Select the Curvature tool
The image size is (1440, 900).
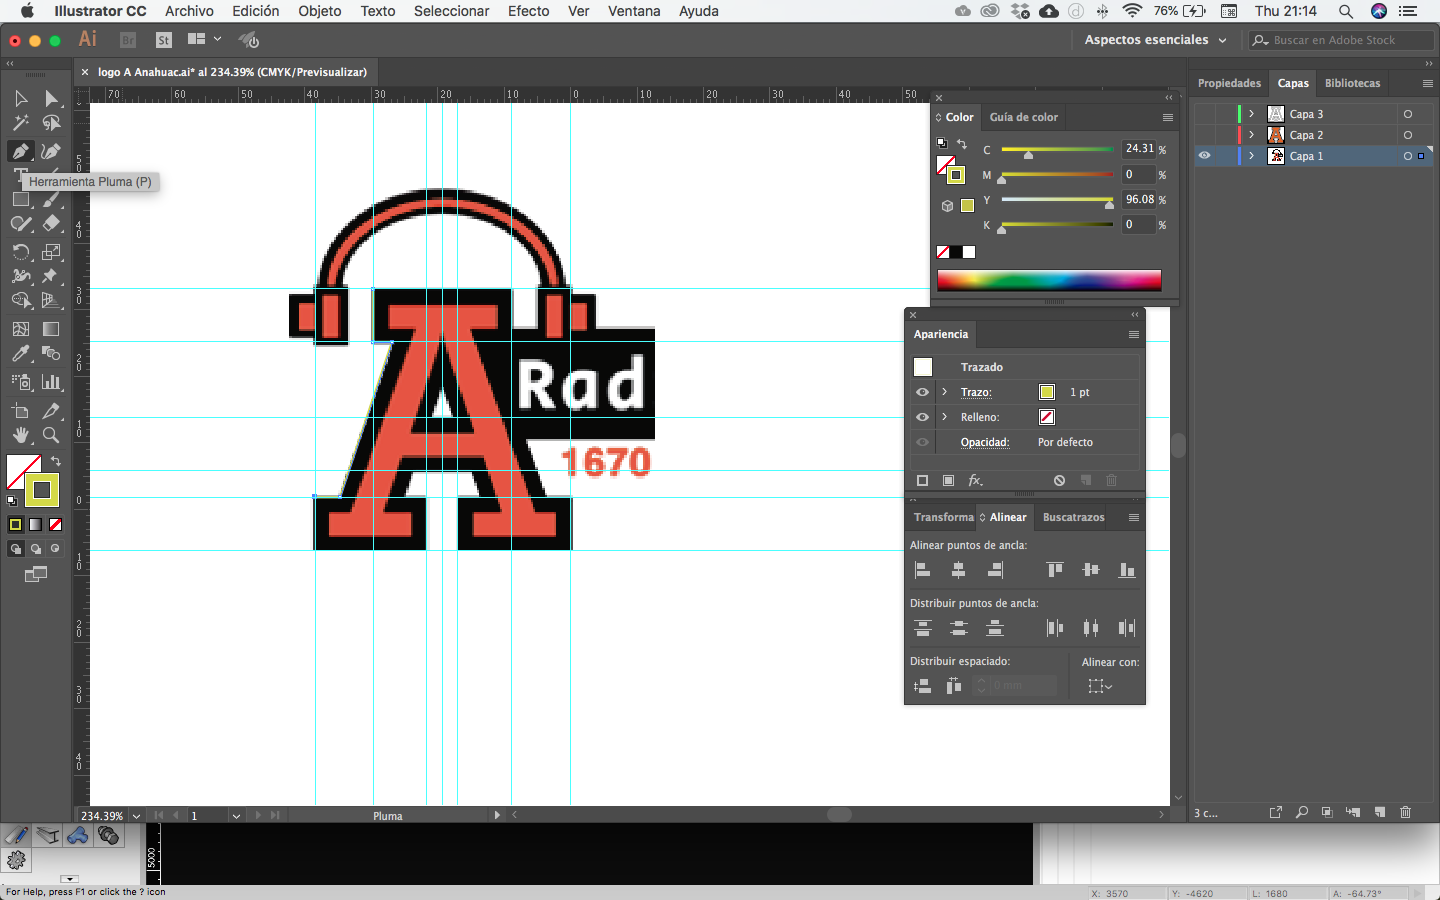click(51, 151)
